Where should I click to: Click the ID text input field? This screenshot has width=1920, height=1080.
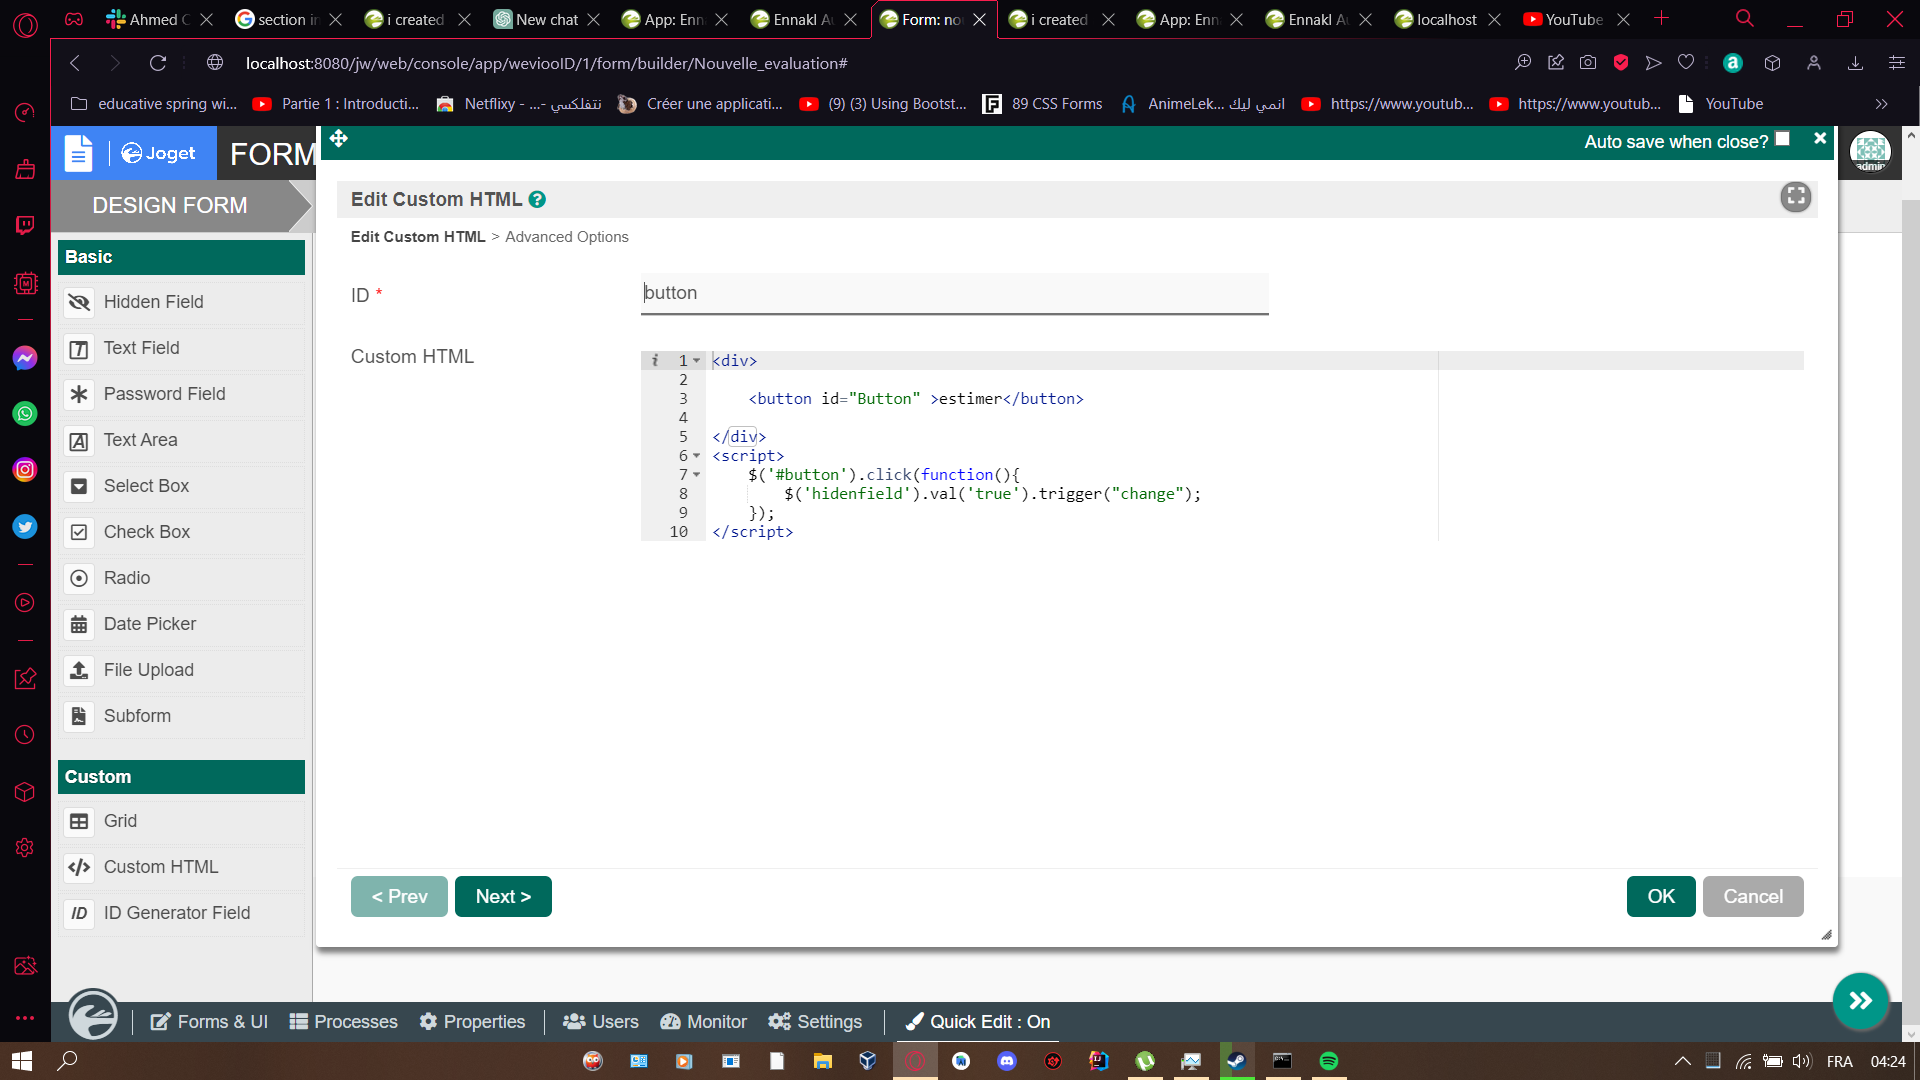coord(954,293)
